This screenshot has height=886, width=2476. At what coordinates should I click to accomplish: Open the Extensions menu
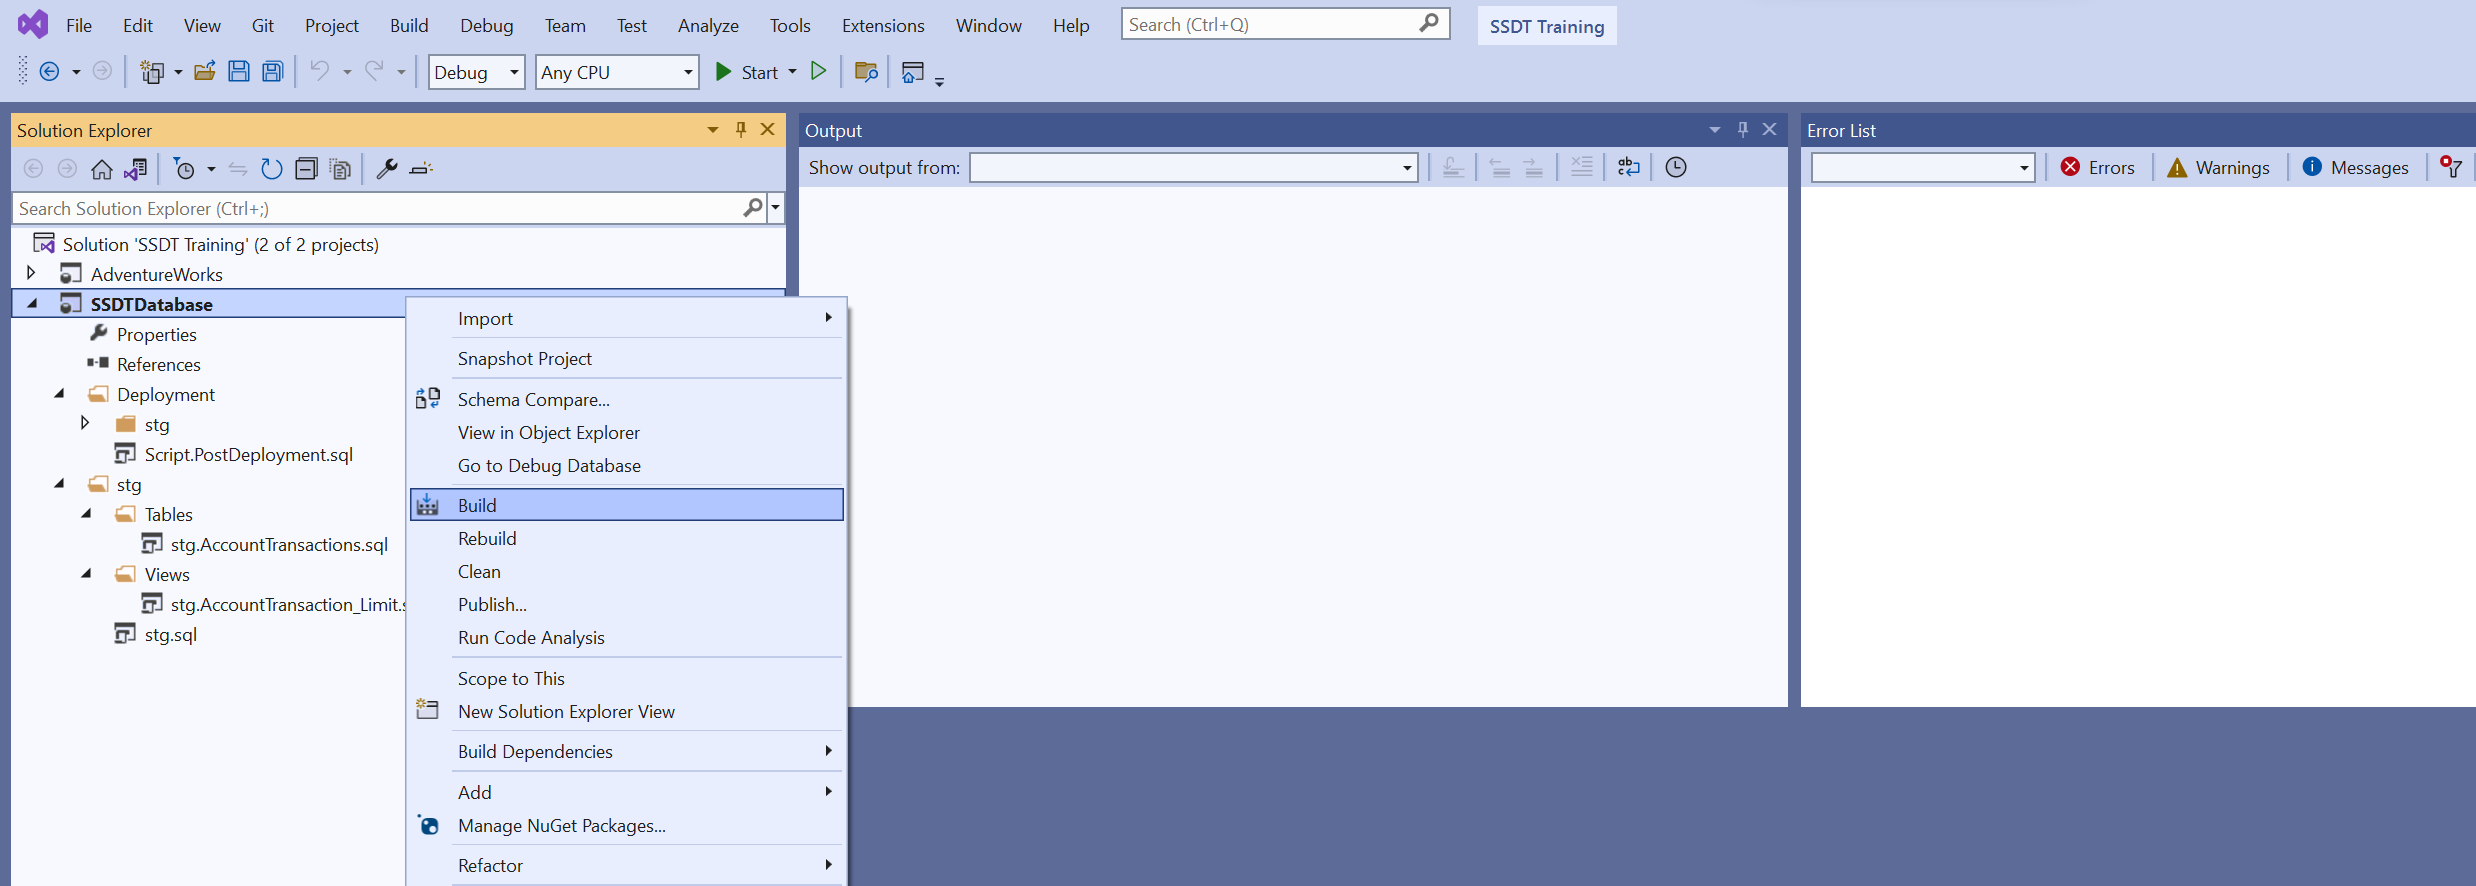(x=882, y=25)
